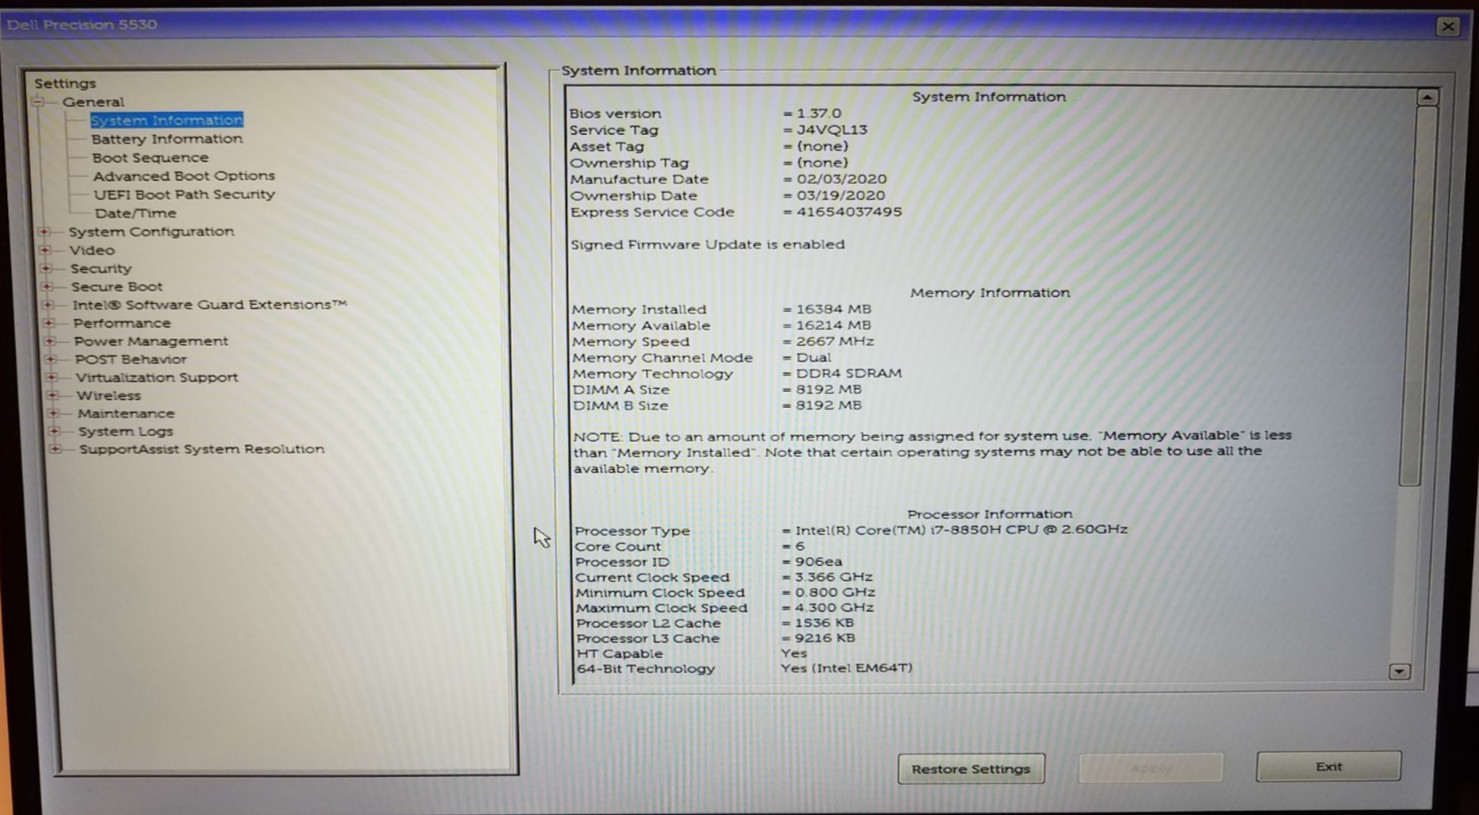Select System Configuration label
The image size is (1479, 815).
[151, 232]
